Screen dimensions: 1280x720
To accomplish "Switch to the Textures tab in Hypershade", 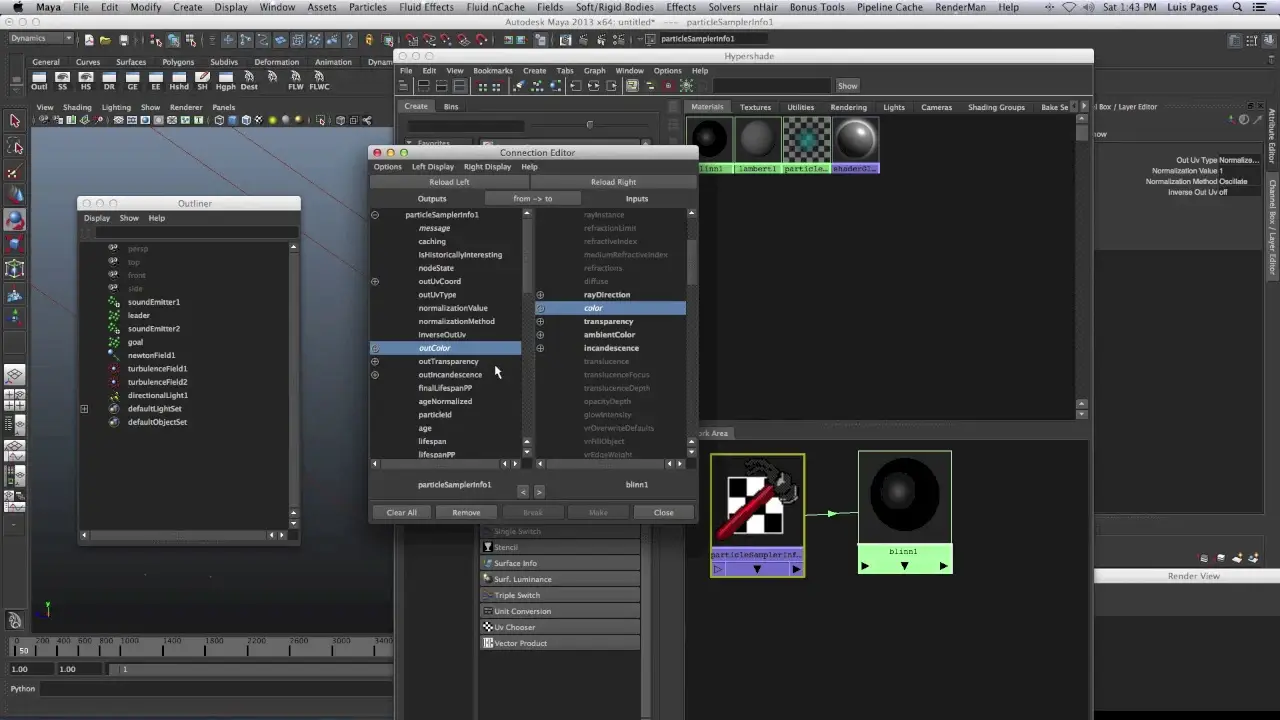I will tap(755, 107).
